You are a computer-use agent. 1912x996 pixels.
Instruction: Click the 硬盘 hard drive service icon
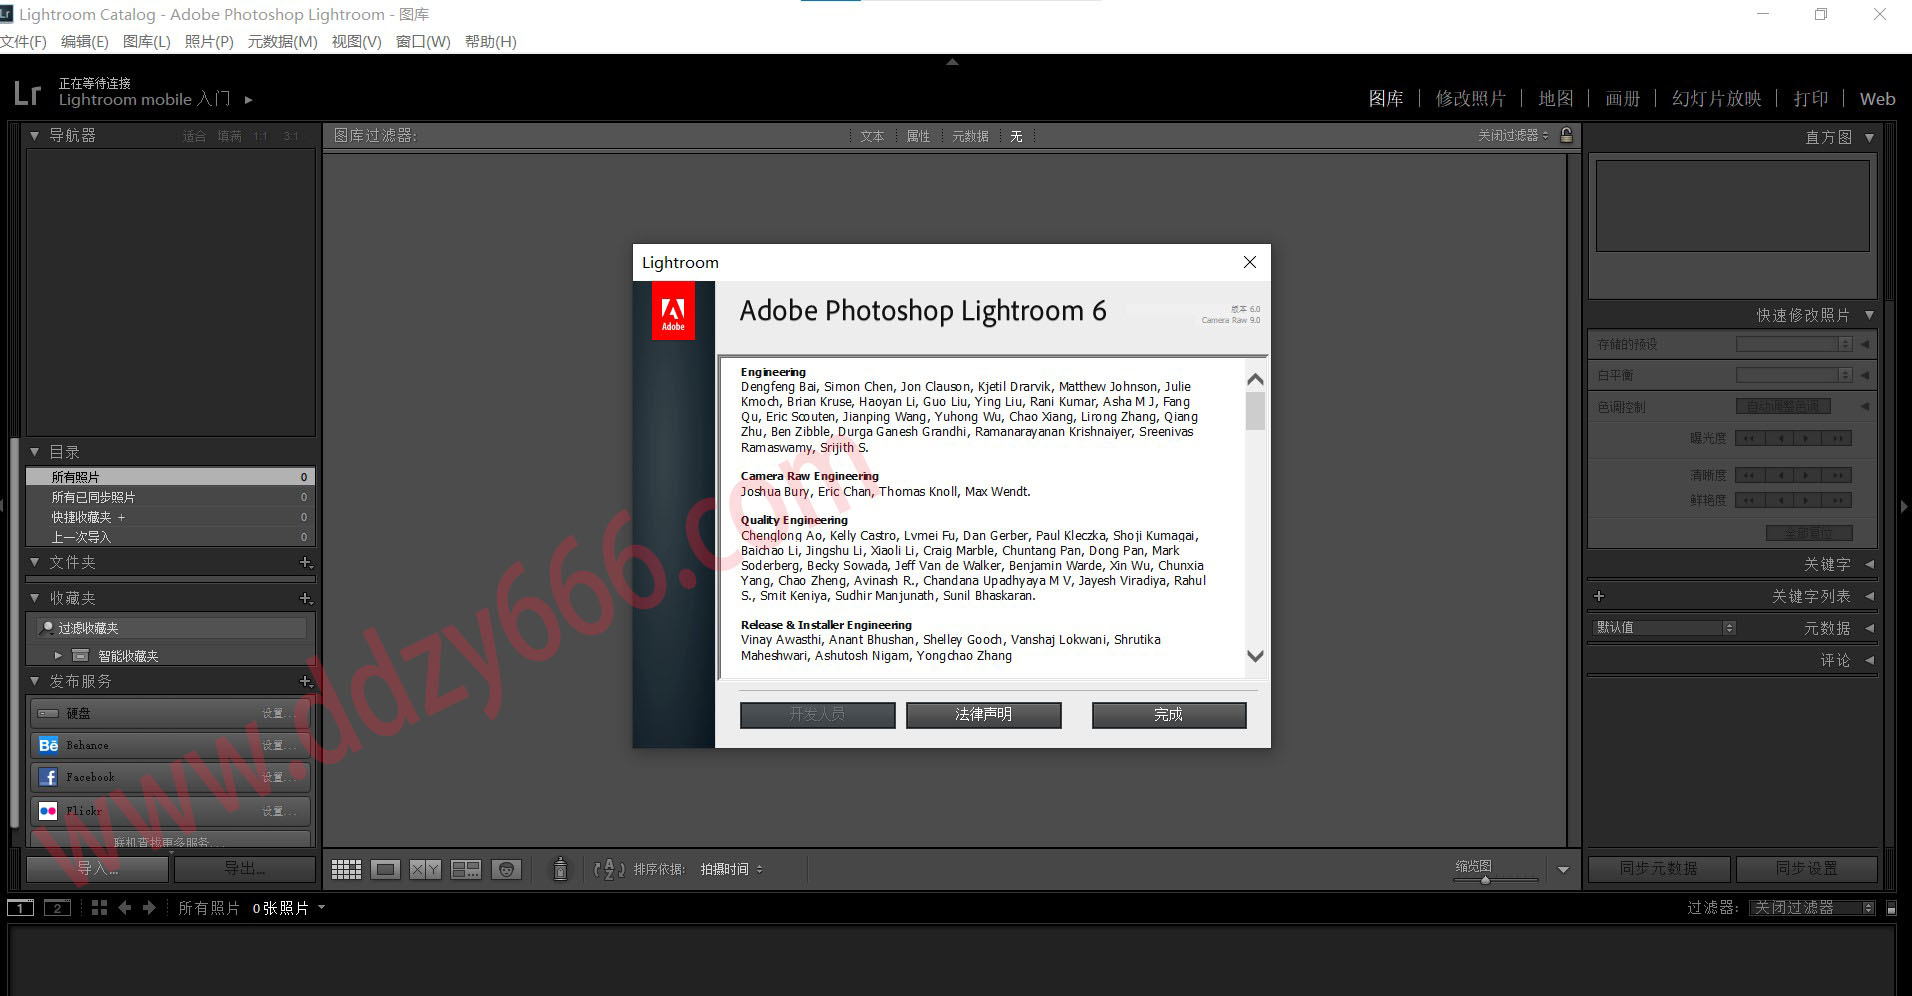(48, 713)
